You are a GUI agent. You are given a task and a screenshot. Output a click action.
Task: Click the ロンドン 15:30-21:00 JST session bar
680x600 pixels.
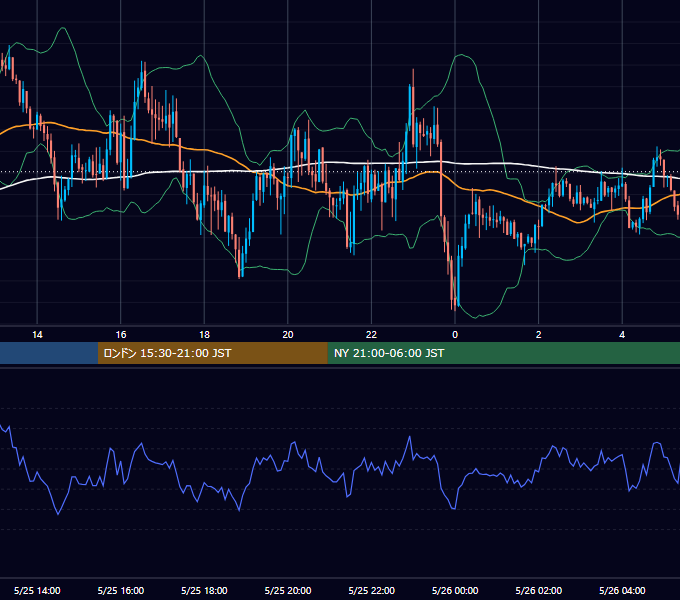point(212,353)
